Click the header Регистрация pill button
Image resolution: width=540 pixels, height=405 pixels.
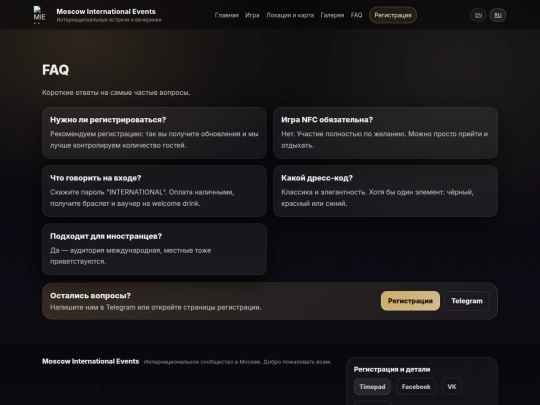pyautogui.click(x=393, y=15)
